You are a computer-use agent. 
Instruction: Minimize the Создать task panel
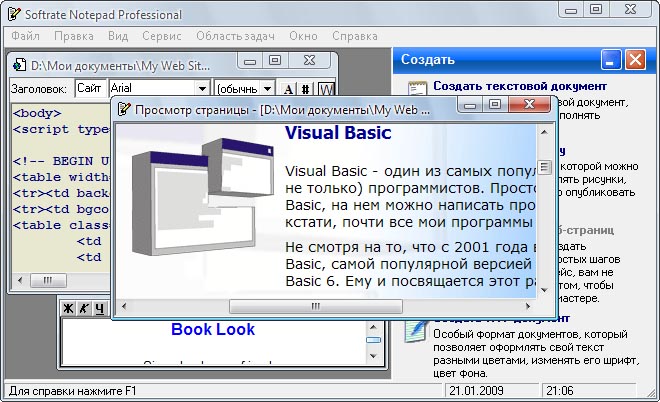click(x=608, y=60)
